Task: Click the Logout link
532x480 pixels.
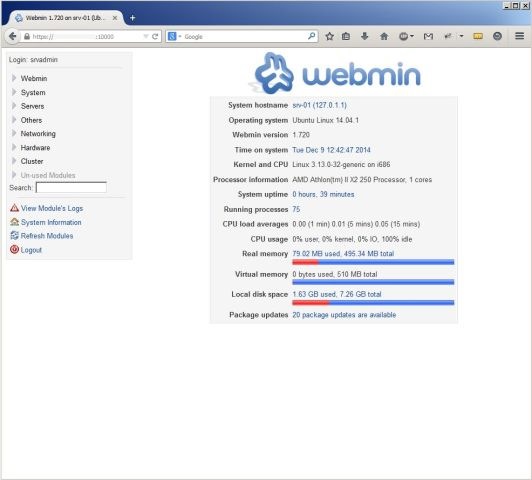Action: [31, 250]
